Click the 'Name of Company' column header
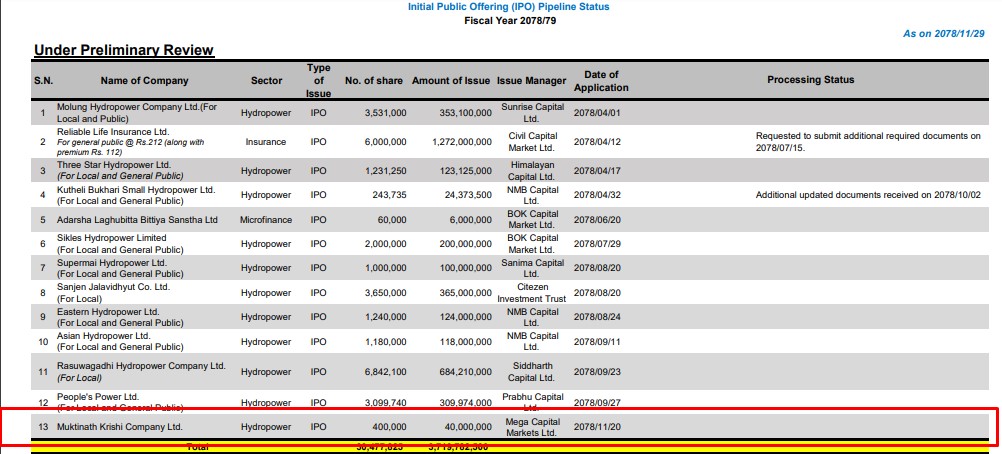This screenshot has width=1002, height=454. point(144,80)
